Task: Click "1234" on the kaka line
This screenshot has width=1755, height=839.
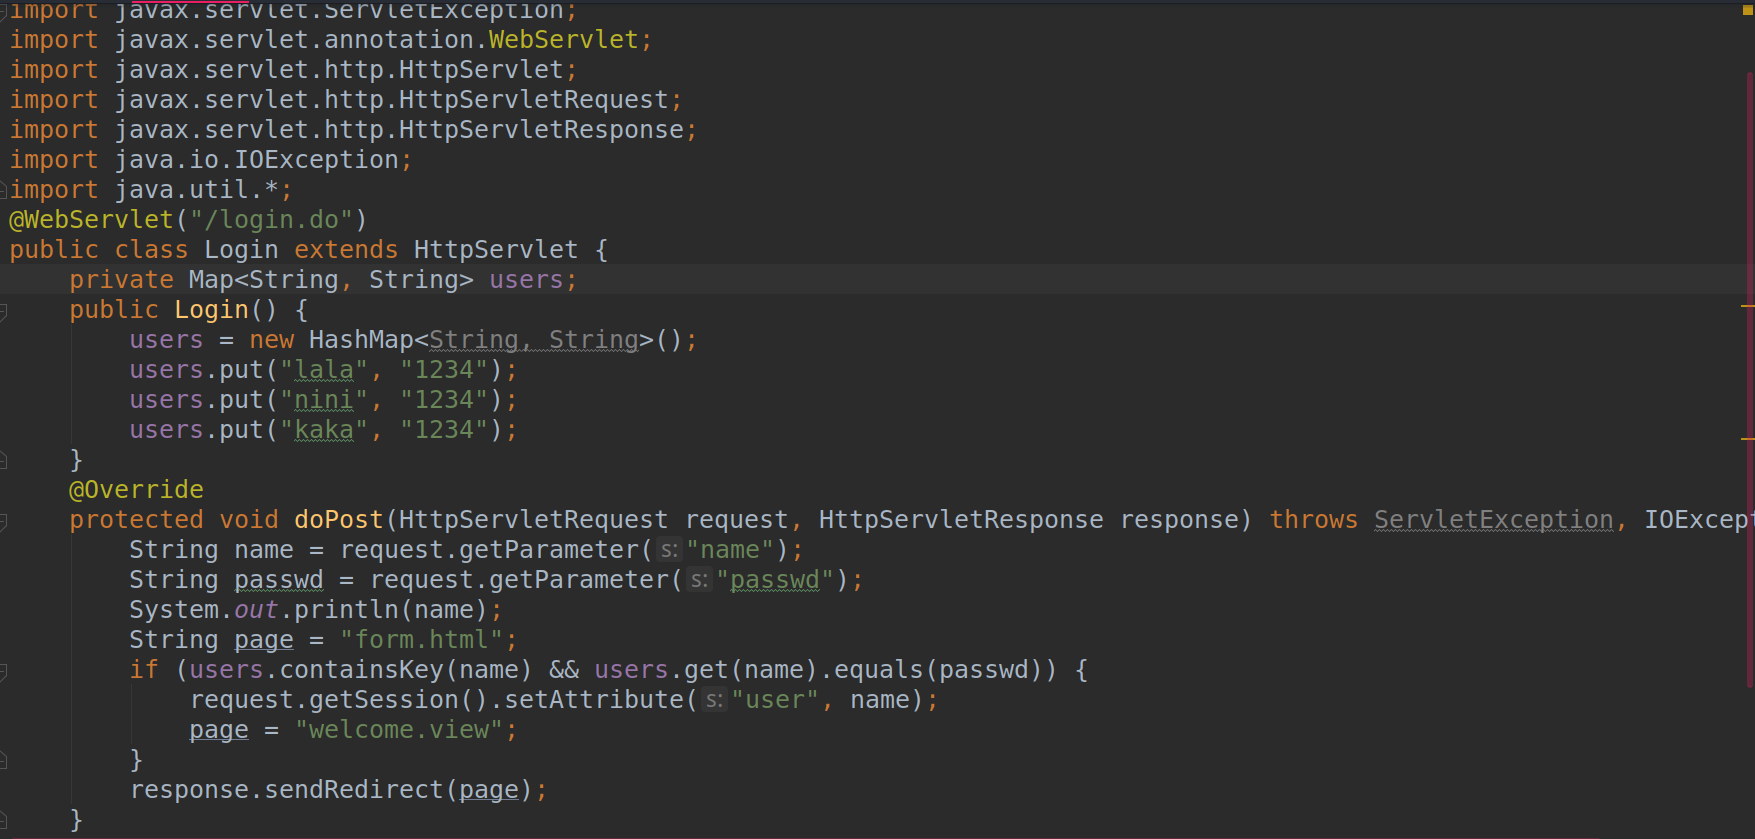Action: click(x=444, y=430)
